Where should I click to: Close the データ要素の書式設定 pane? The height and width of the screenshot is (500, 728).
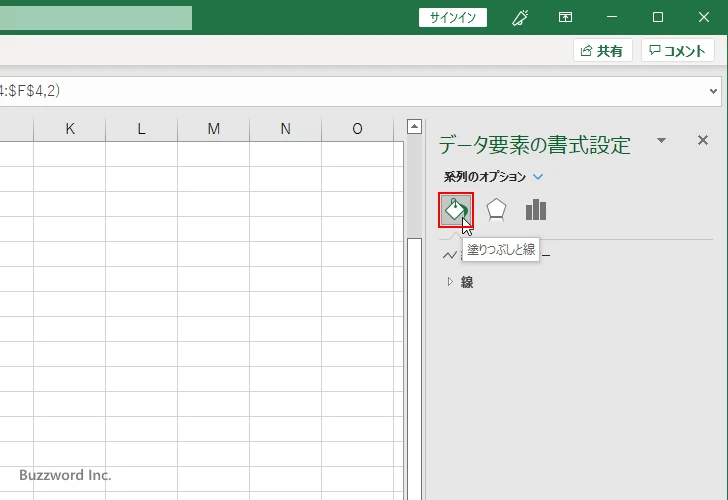pos(702,141)
